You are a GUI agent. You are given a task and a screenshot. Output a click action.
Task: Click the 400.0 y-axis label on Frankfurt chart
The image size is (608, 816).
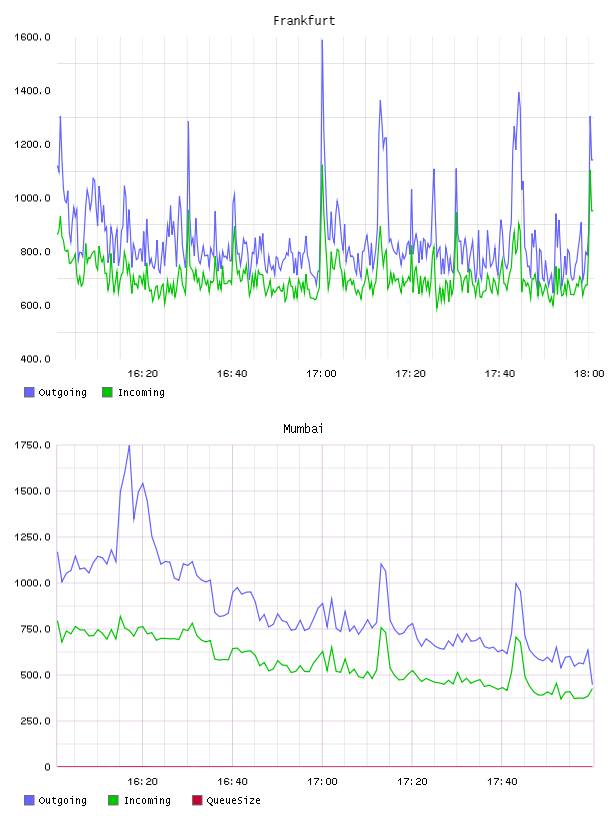(x=35, y=359)
